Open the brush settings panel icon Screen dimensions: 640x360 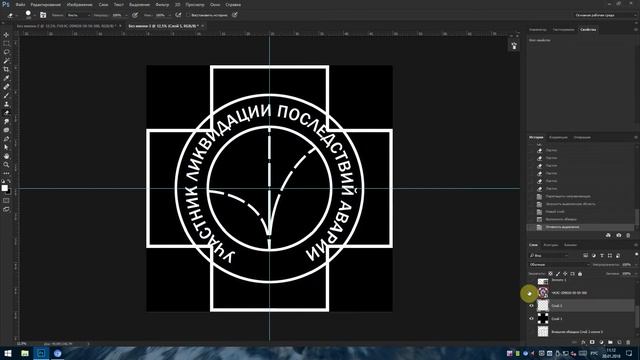coord(43,15)
